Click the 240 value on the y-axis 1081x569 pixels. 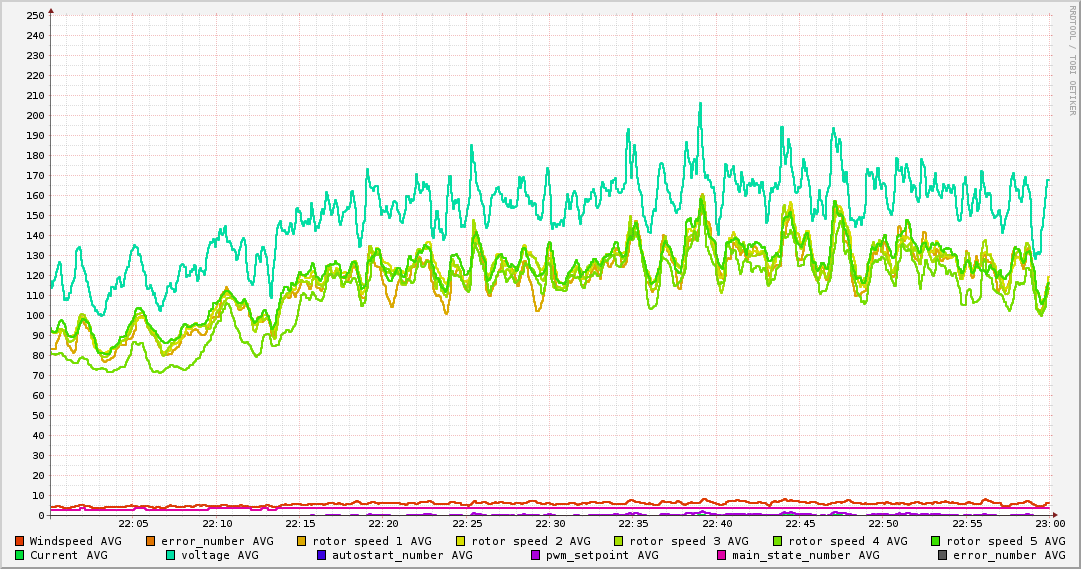[x=34, y=35]
